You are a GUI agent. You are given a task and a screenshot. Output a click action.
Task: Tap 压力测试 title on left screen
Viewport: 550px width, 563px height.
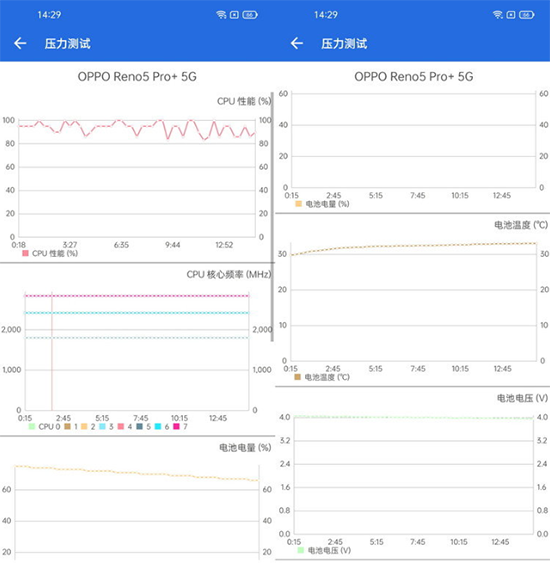coord(67,44)
